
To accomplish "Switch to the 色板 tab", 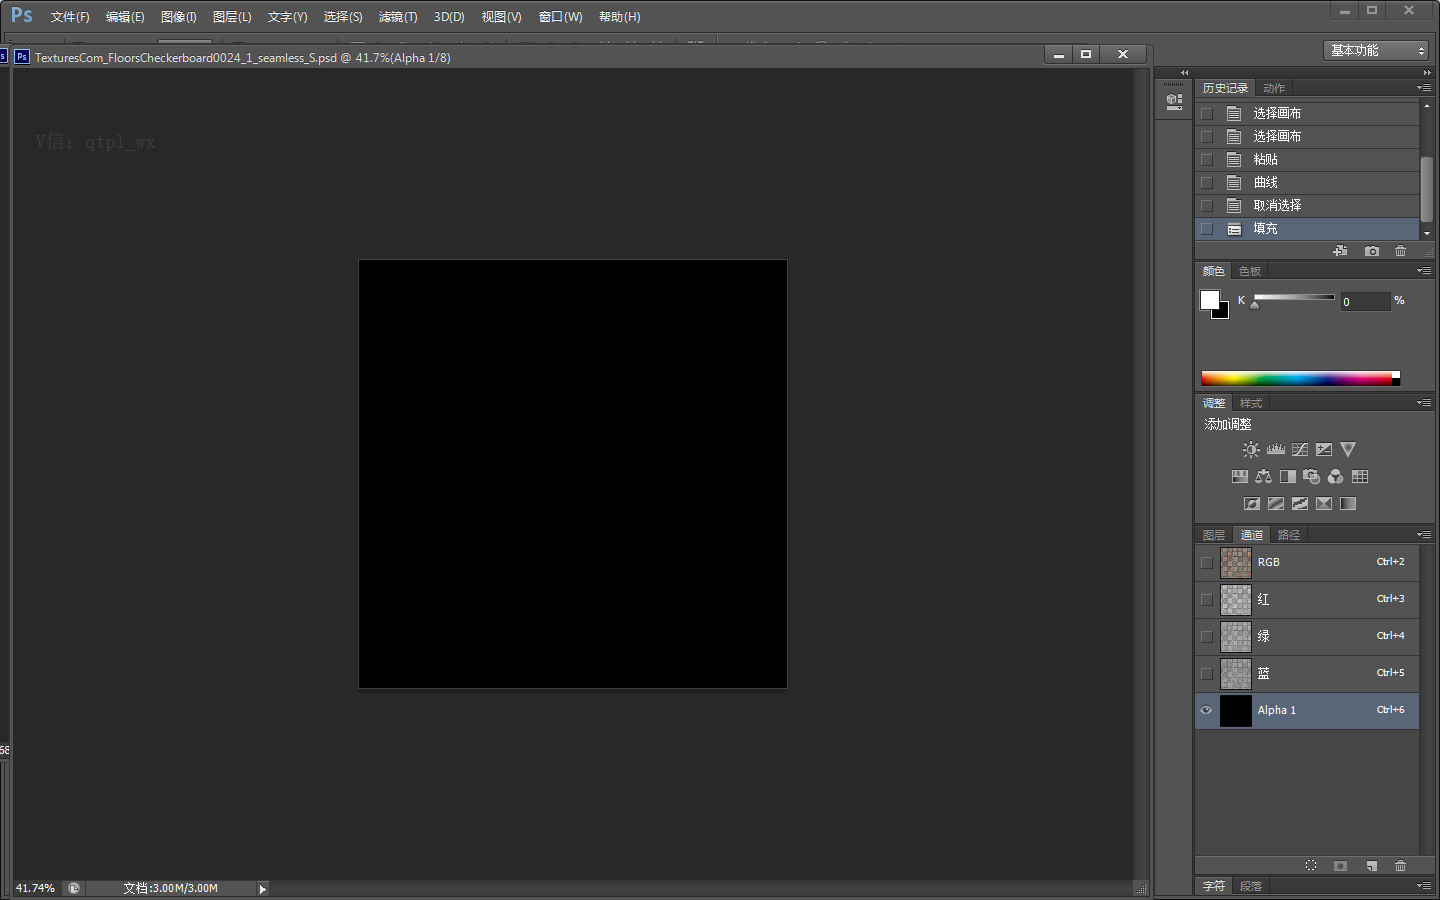I will (x=1250, y=271).
